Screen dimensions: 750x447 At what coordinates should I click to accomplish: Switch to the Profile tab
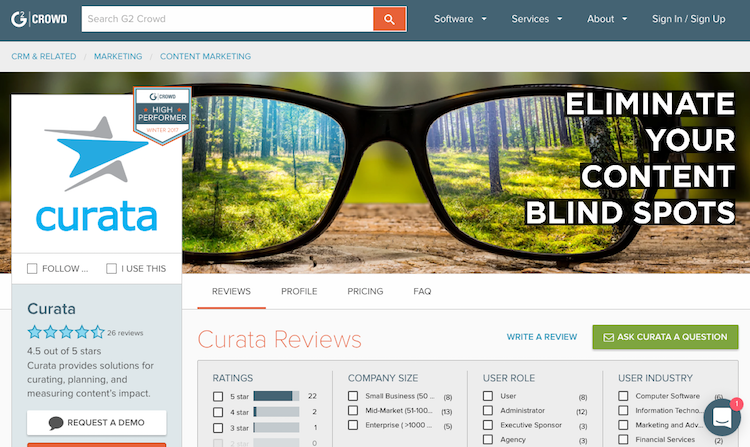299,292
